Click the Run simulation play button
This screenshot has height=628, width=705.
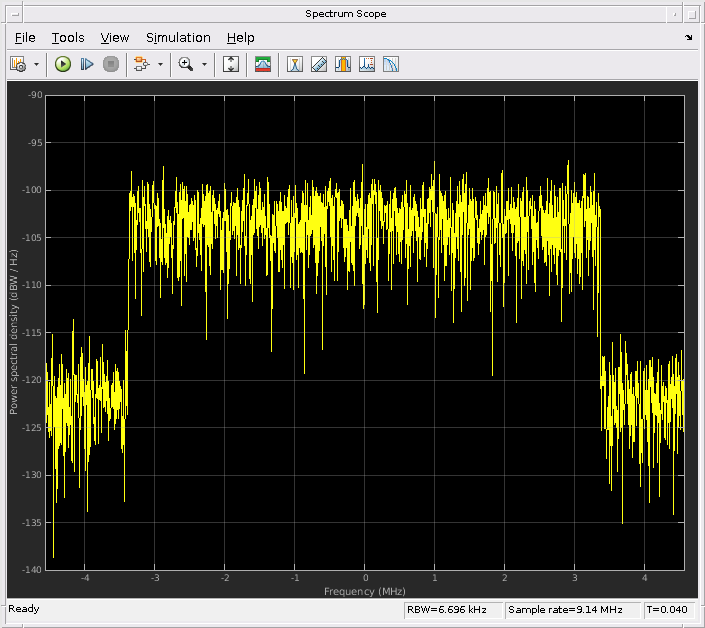click(x=63, y=64)
